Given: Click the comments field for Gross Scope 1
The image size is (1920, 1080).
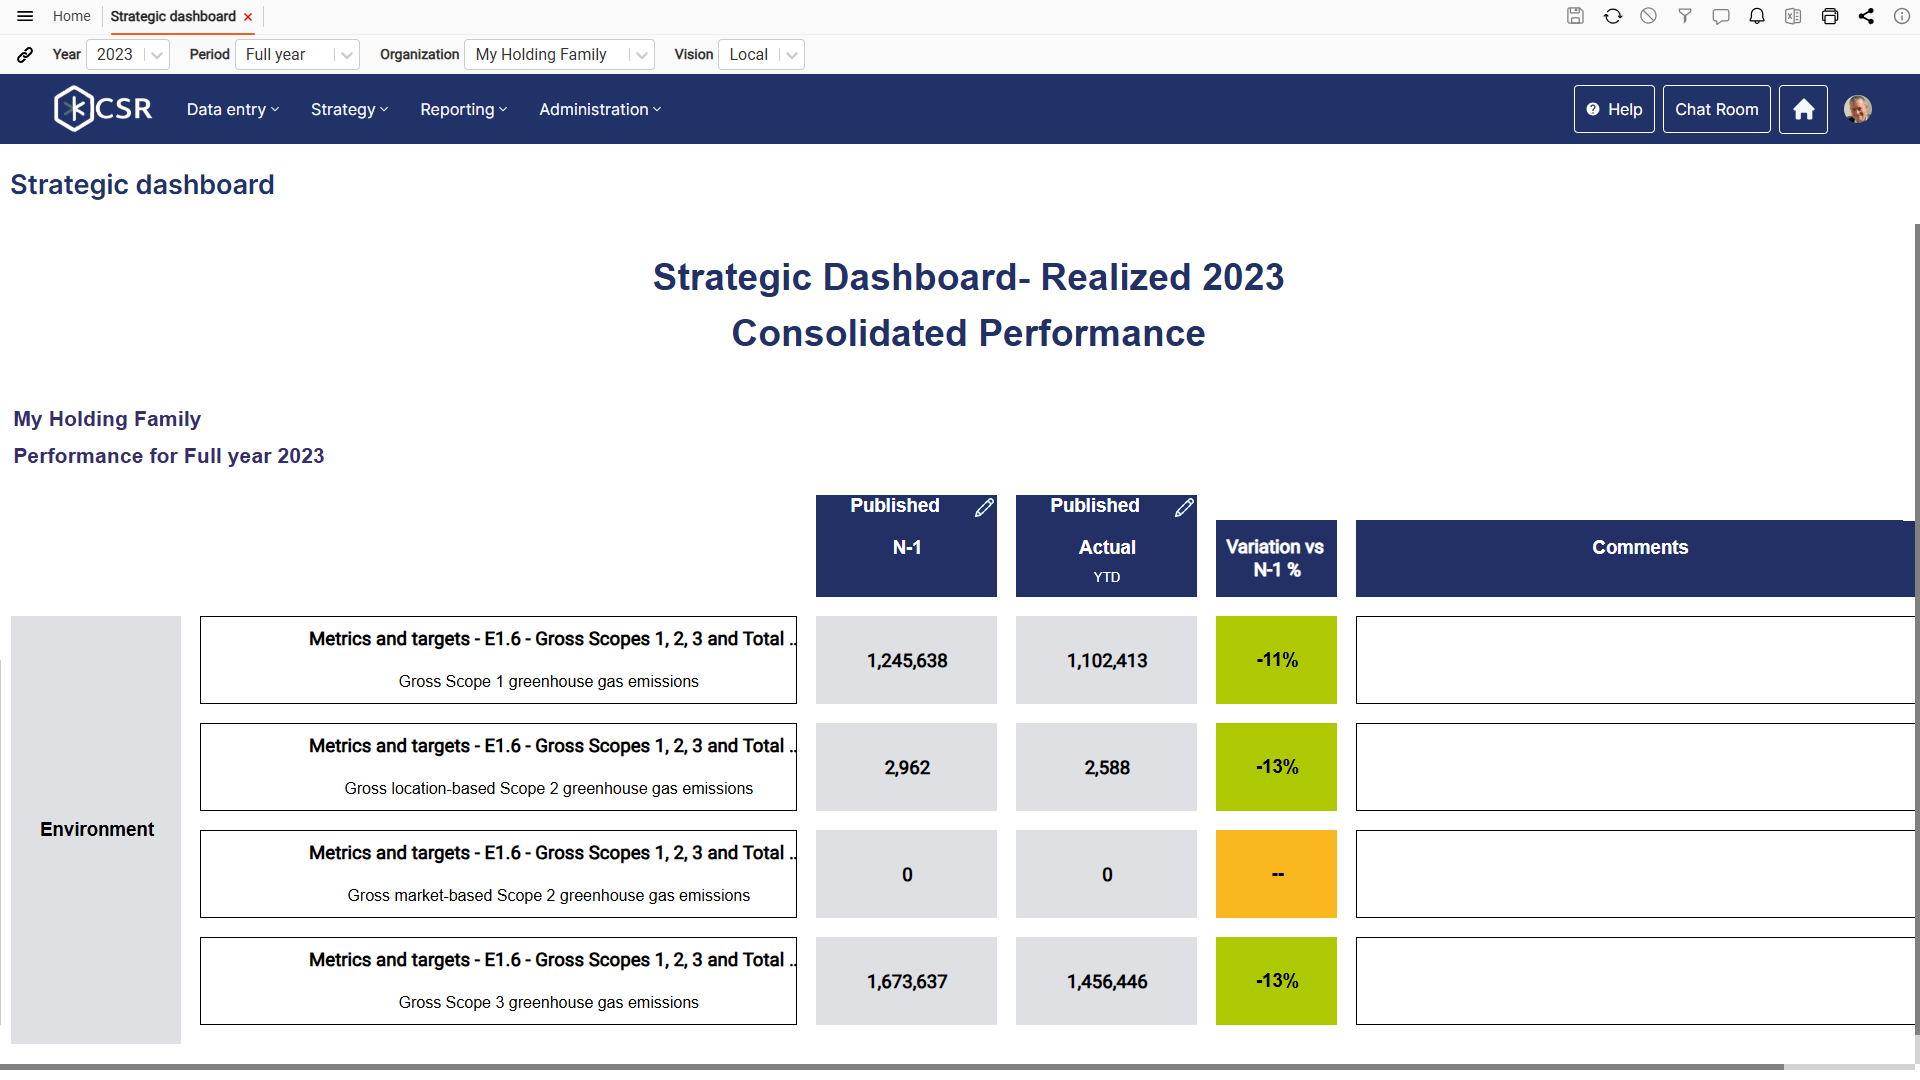Looking at the screenshot, I should coord(1634,660).
